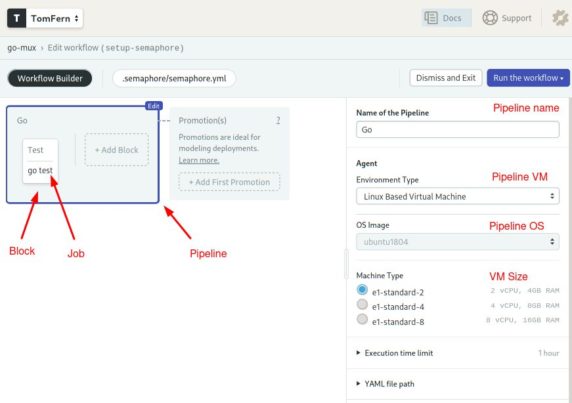Select the e1-standard-8 machine type

click(x=362, y=319)
